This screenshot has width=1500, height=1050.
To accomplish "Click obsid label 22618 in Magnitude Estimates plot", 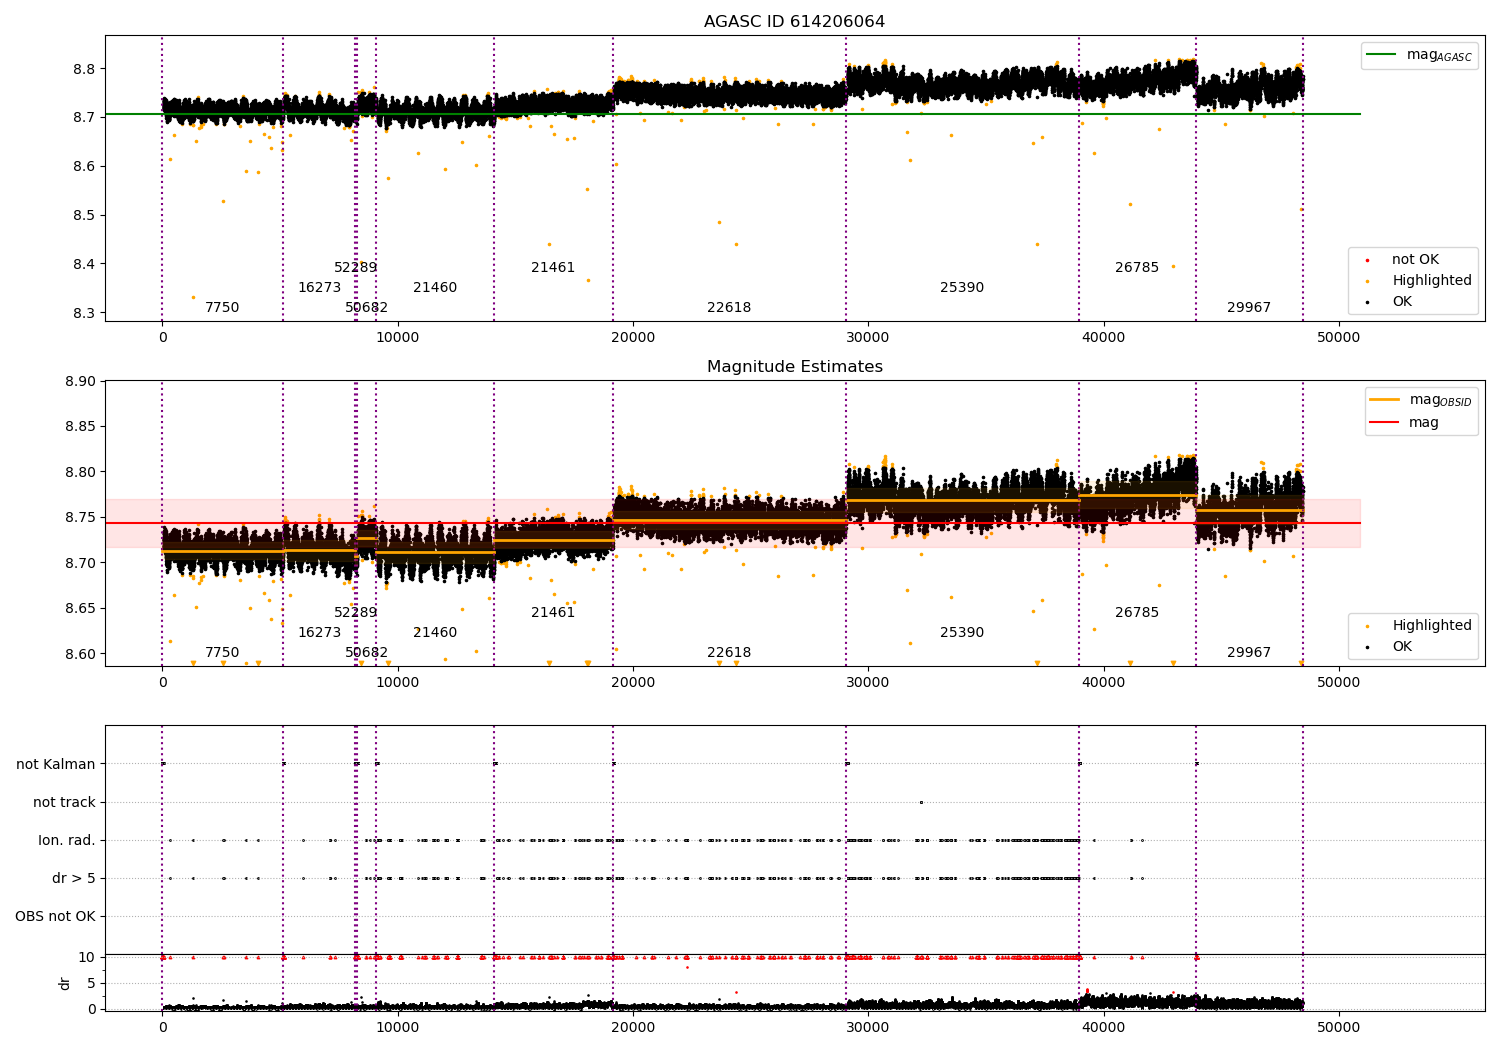I will pos(729,653).
